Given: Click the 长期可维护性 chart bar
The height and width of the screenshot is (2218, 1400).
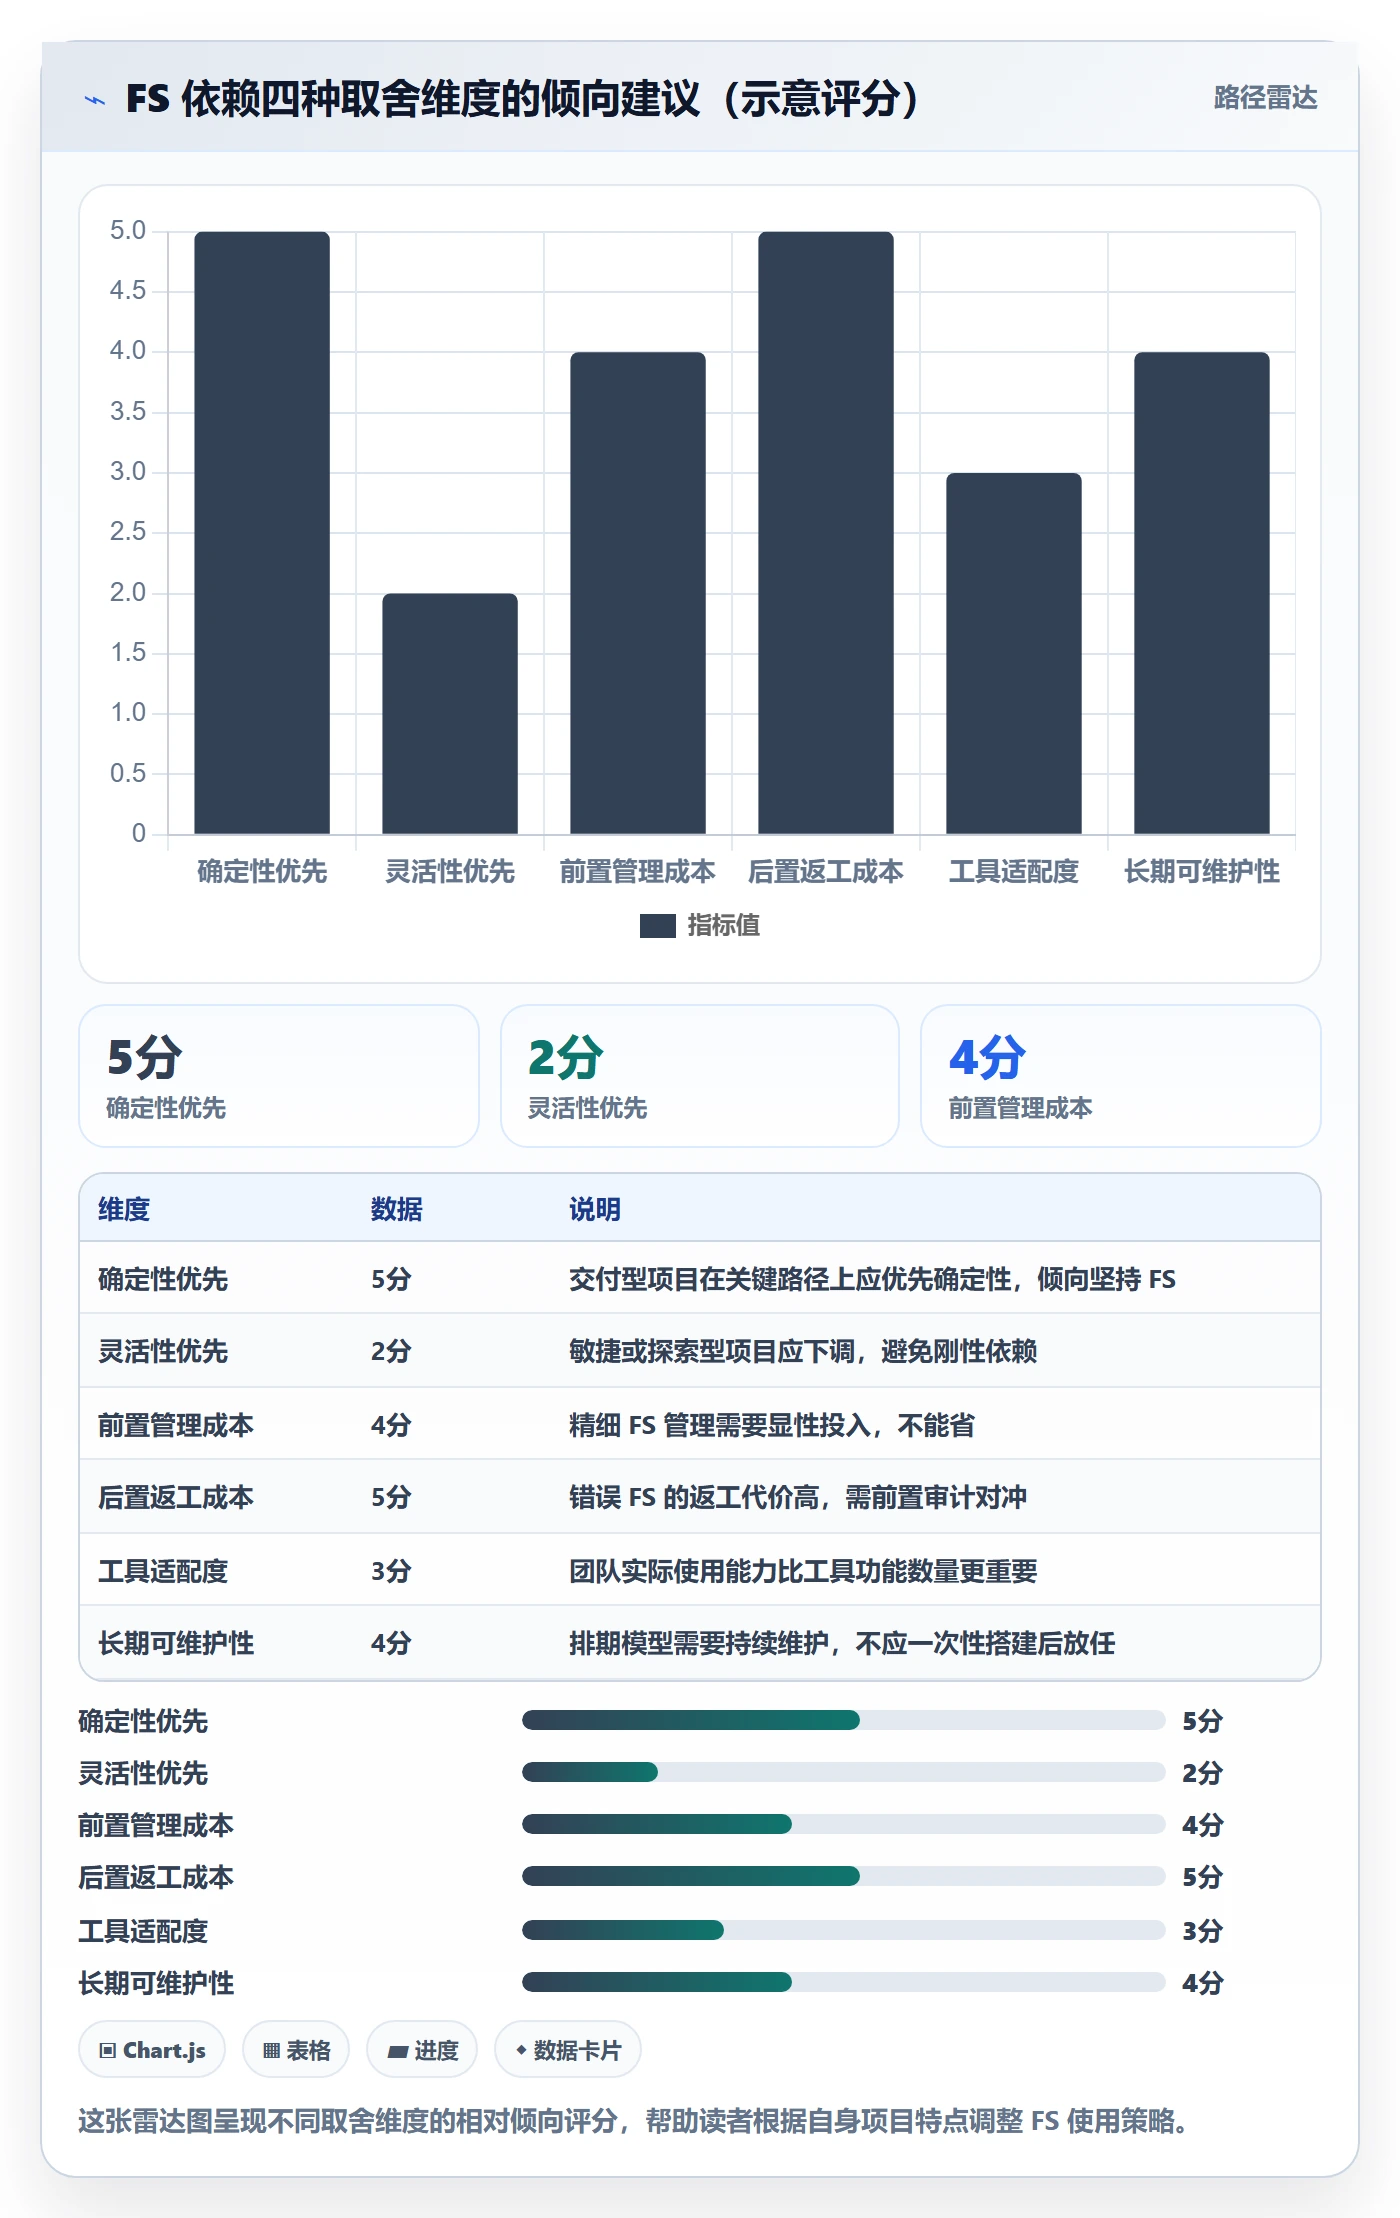Looking at the screenshot, I should pyautogui.click(x=1202, y=593).
